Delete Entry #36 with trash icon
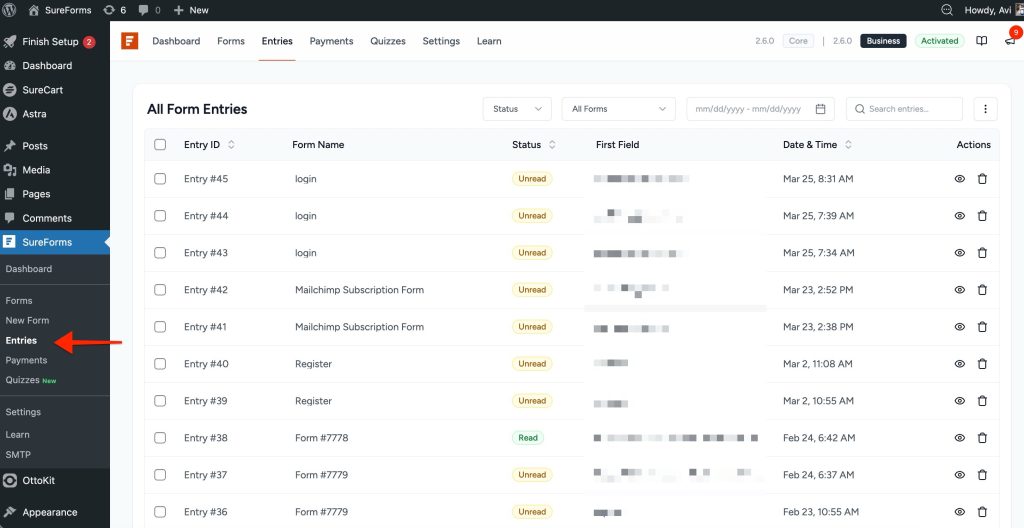Viewport: 1024px width, 528px height. pos(982,512)
